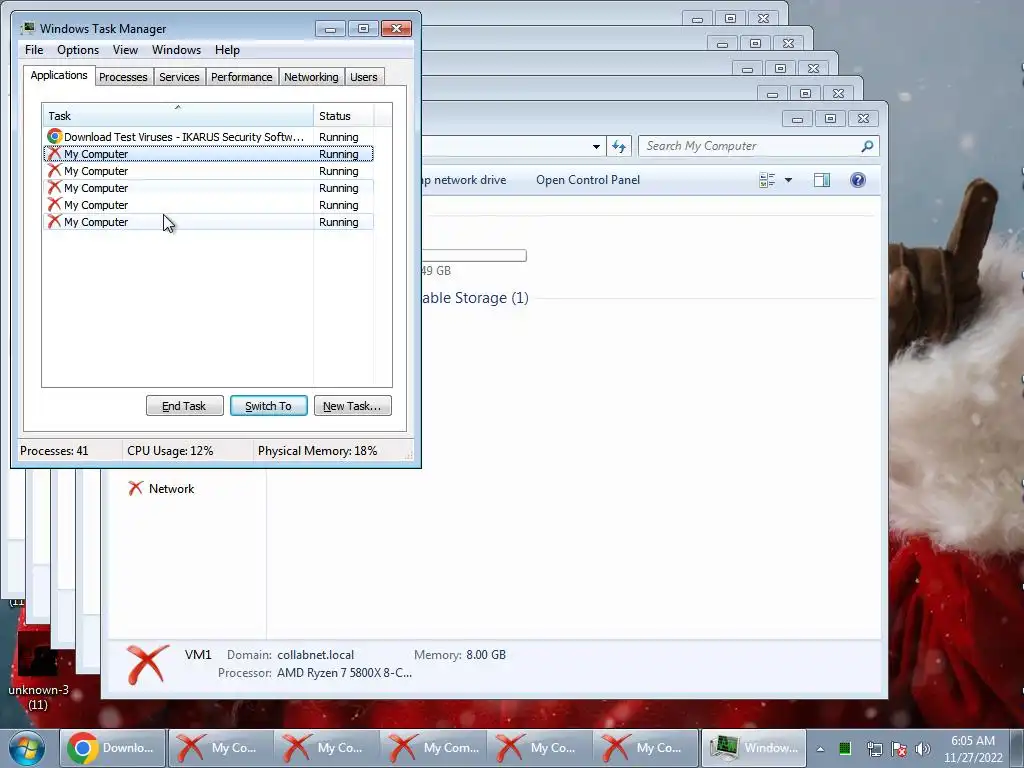Switch to the Performance tab

click(x=242, y=77)
